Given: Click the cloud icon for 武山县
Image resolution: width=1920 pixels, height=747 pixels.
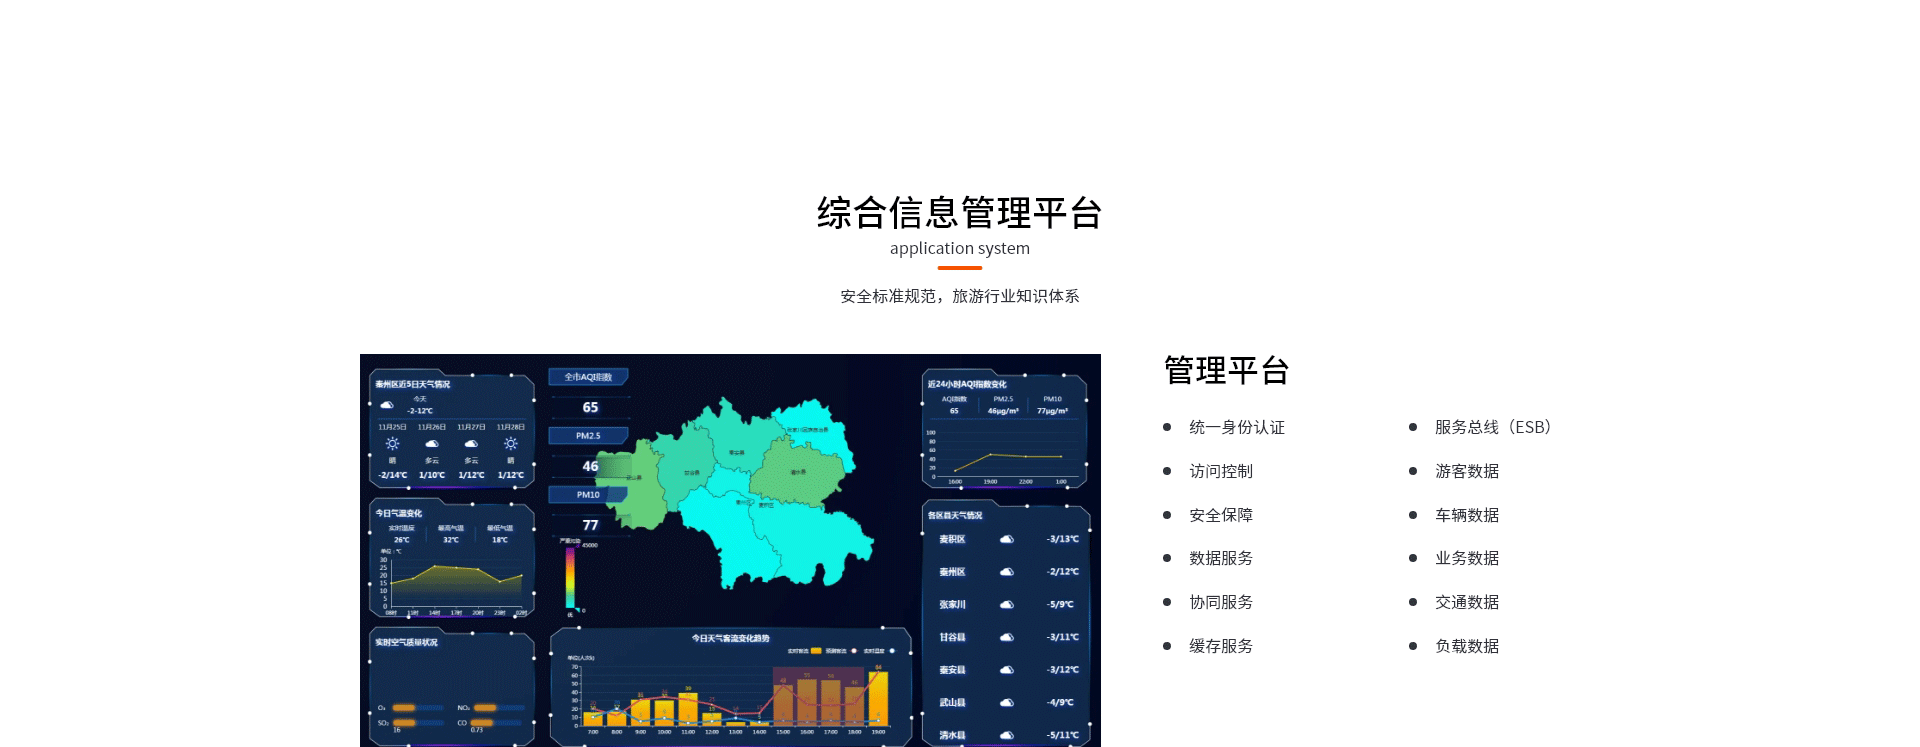Looking at the screenshot, I should coord(1007,703).
